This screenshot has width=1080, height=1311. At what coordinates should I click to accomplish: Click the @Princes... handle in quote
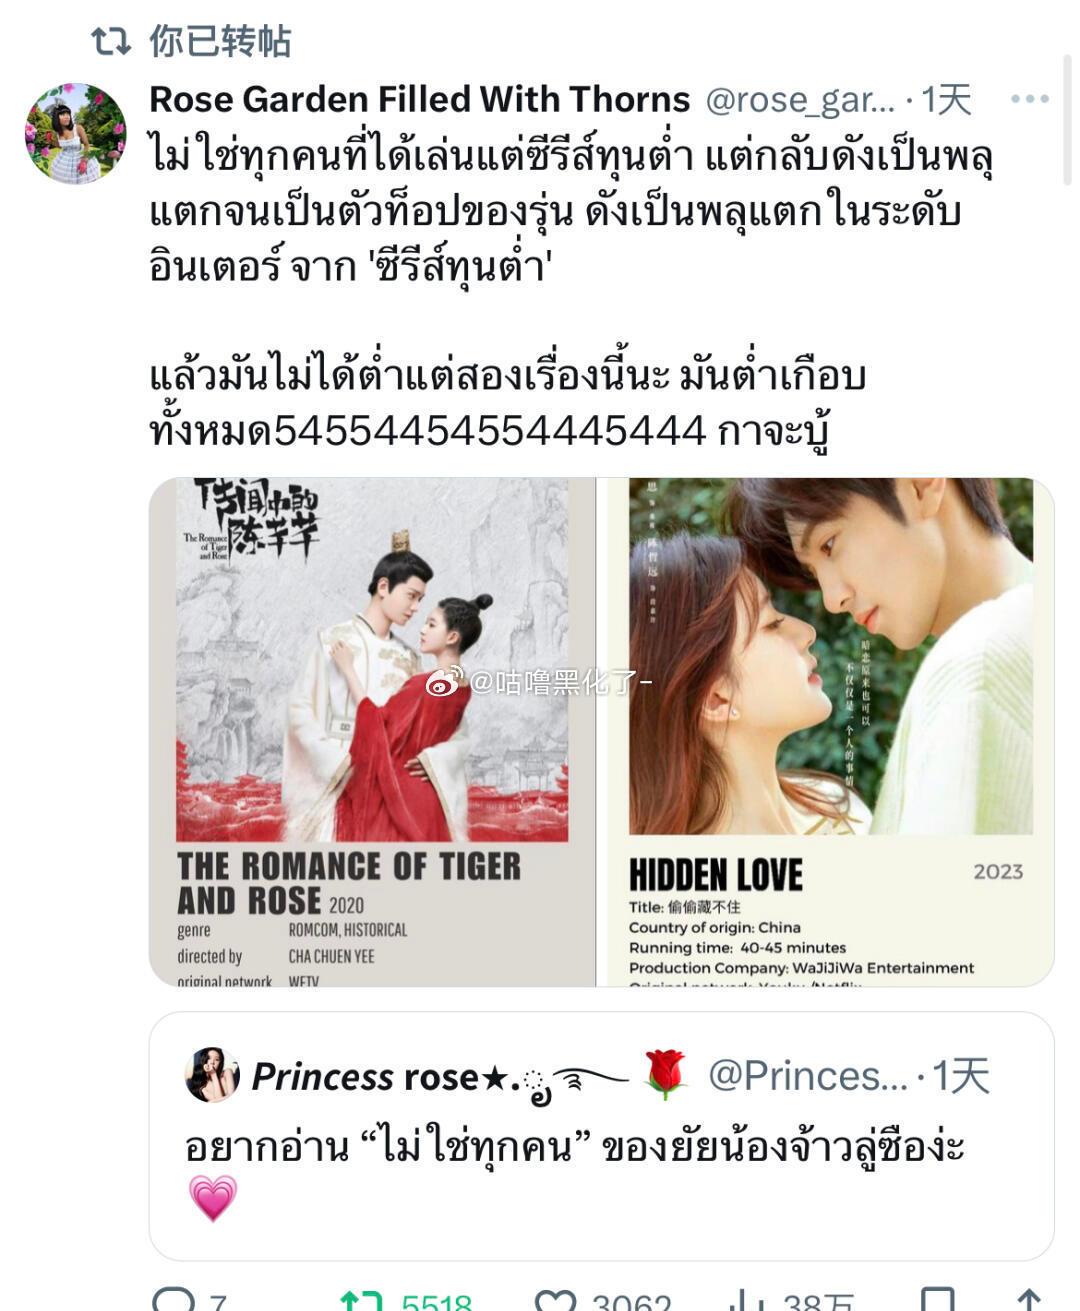[x=808, y=1076]
